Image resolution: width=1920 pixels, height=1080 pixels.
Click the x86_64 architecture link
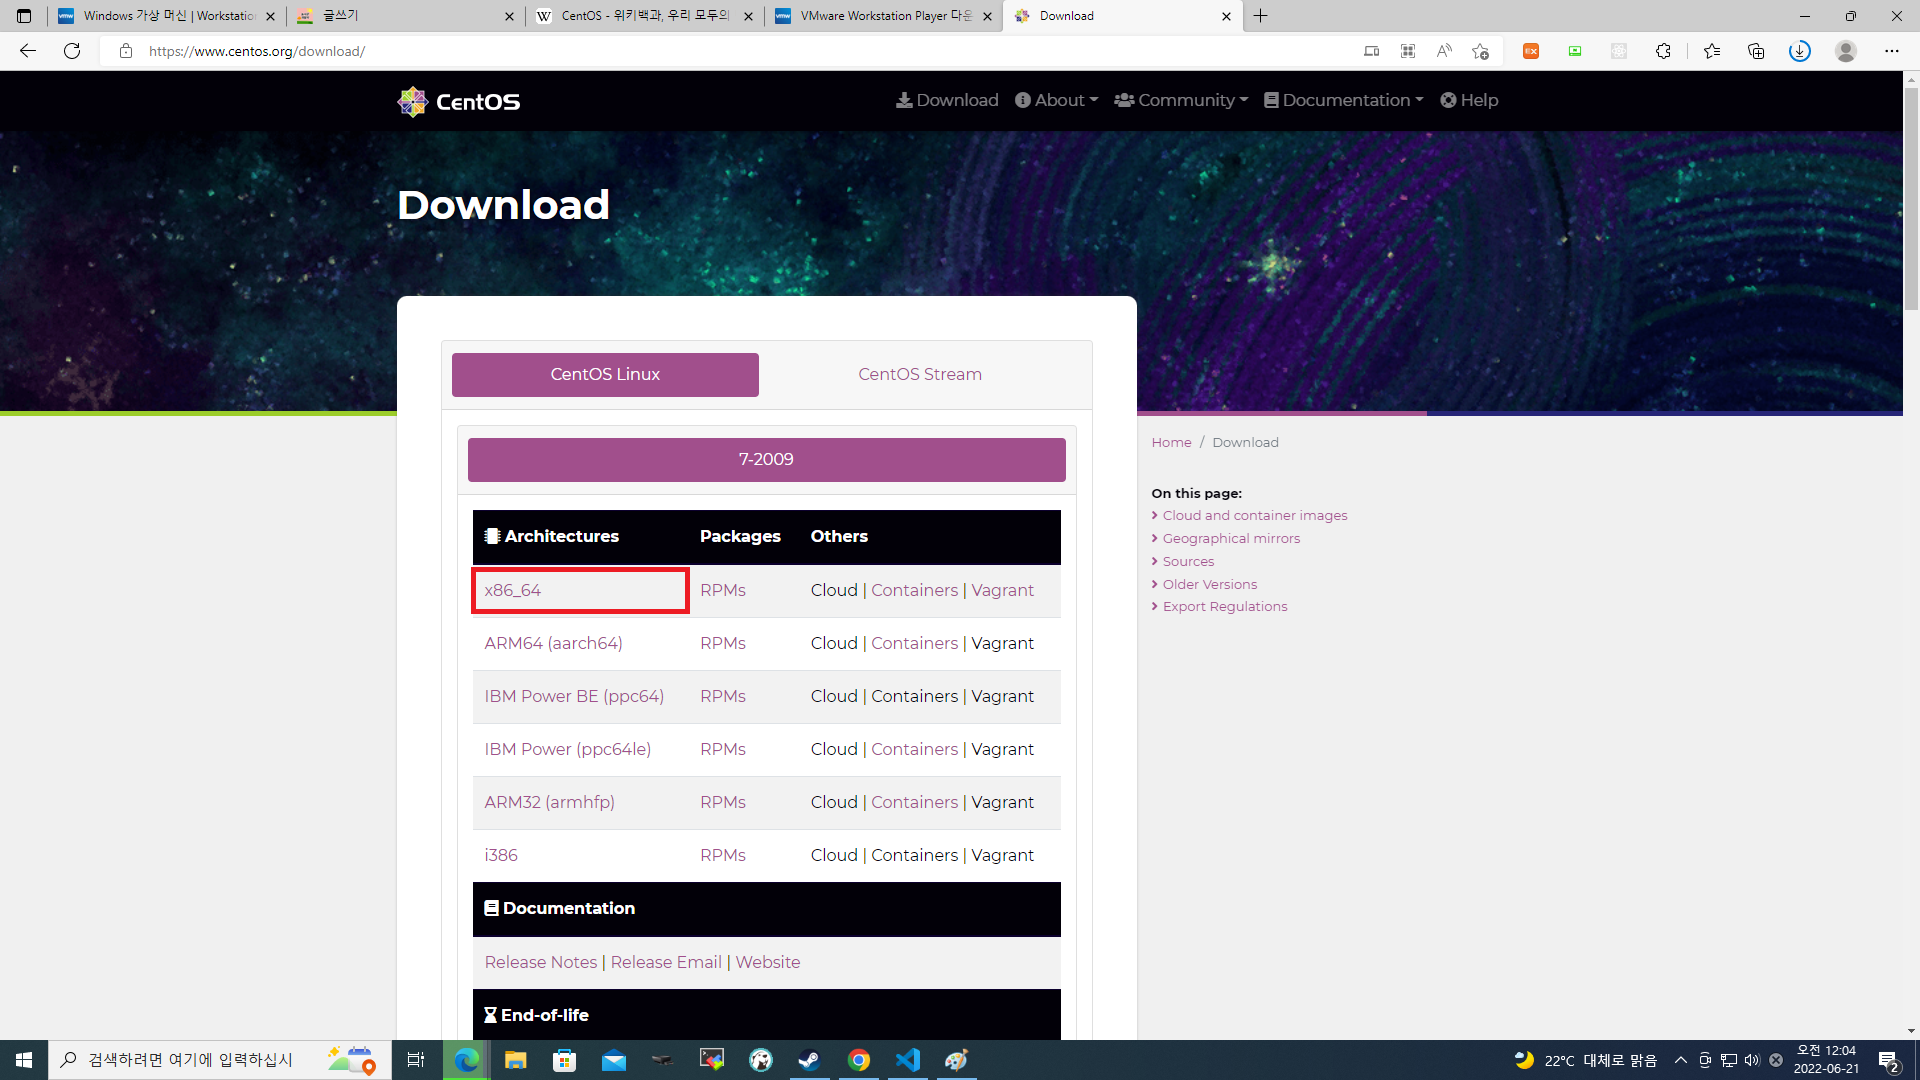513,590
